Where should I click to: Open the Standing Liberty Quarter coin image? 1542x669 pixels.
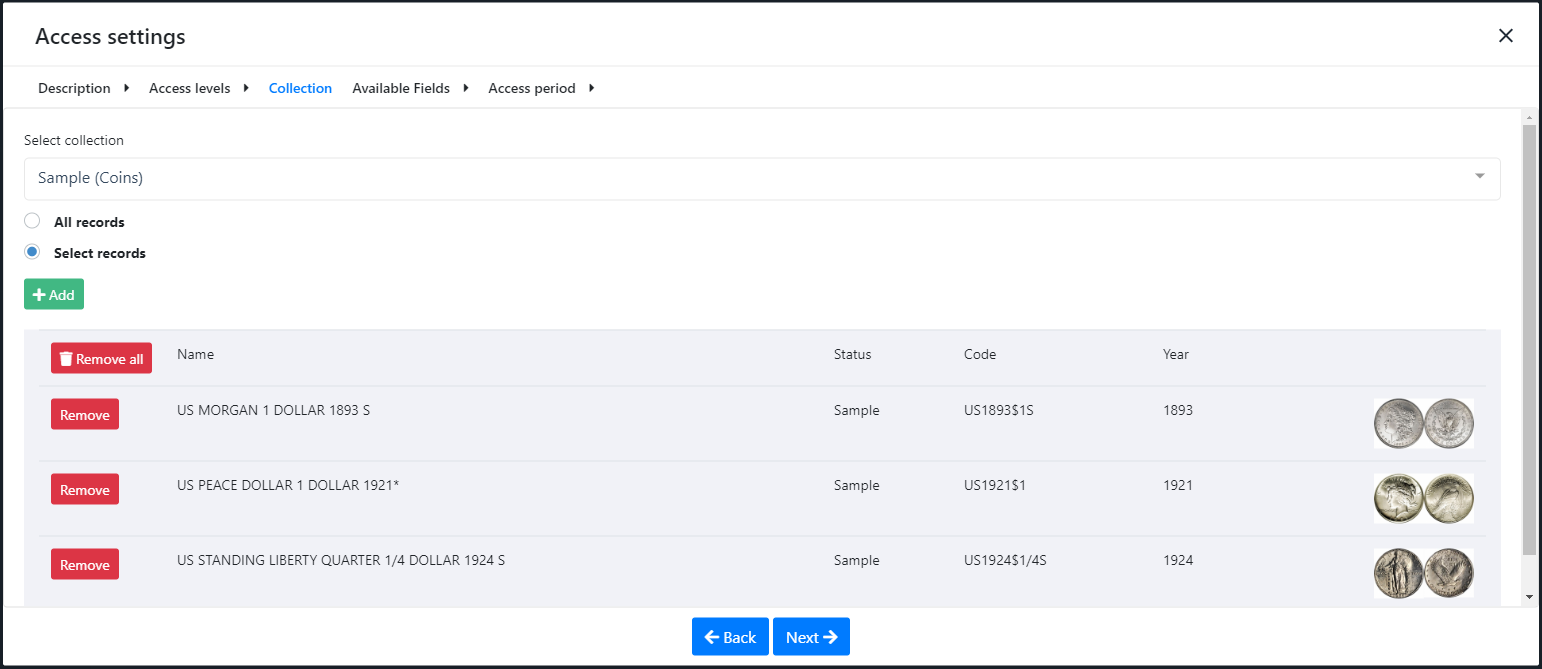tap(1423, 573)
